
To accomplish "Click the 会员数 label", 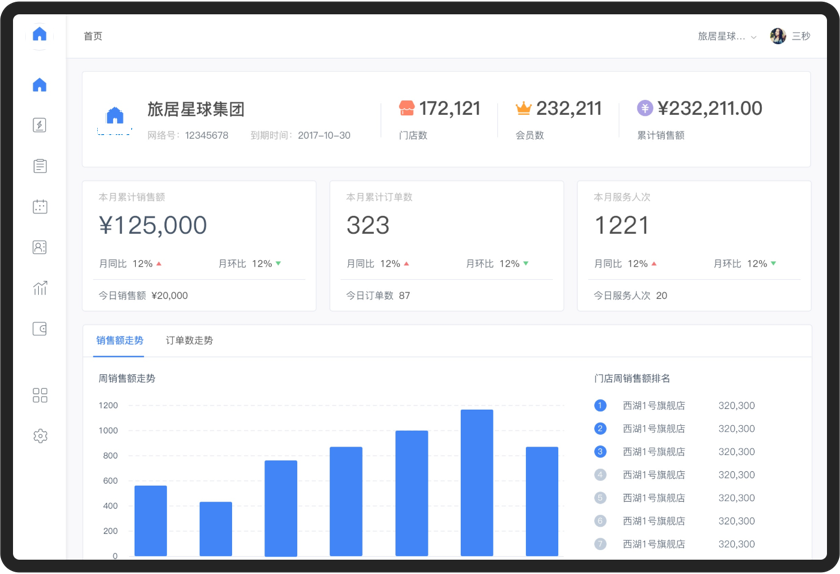I will pos(530,136).
